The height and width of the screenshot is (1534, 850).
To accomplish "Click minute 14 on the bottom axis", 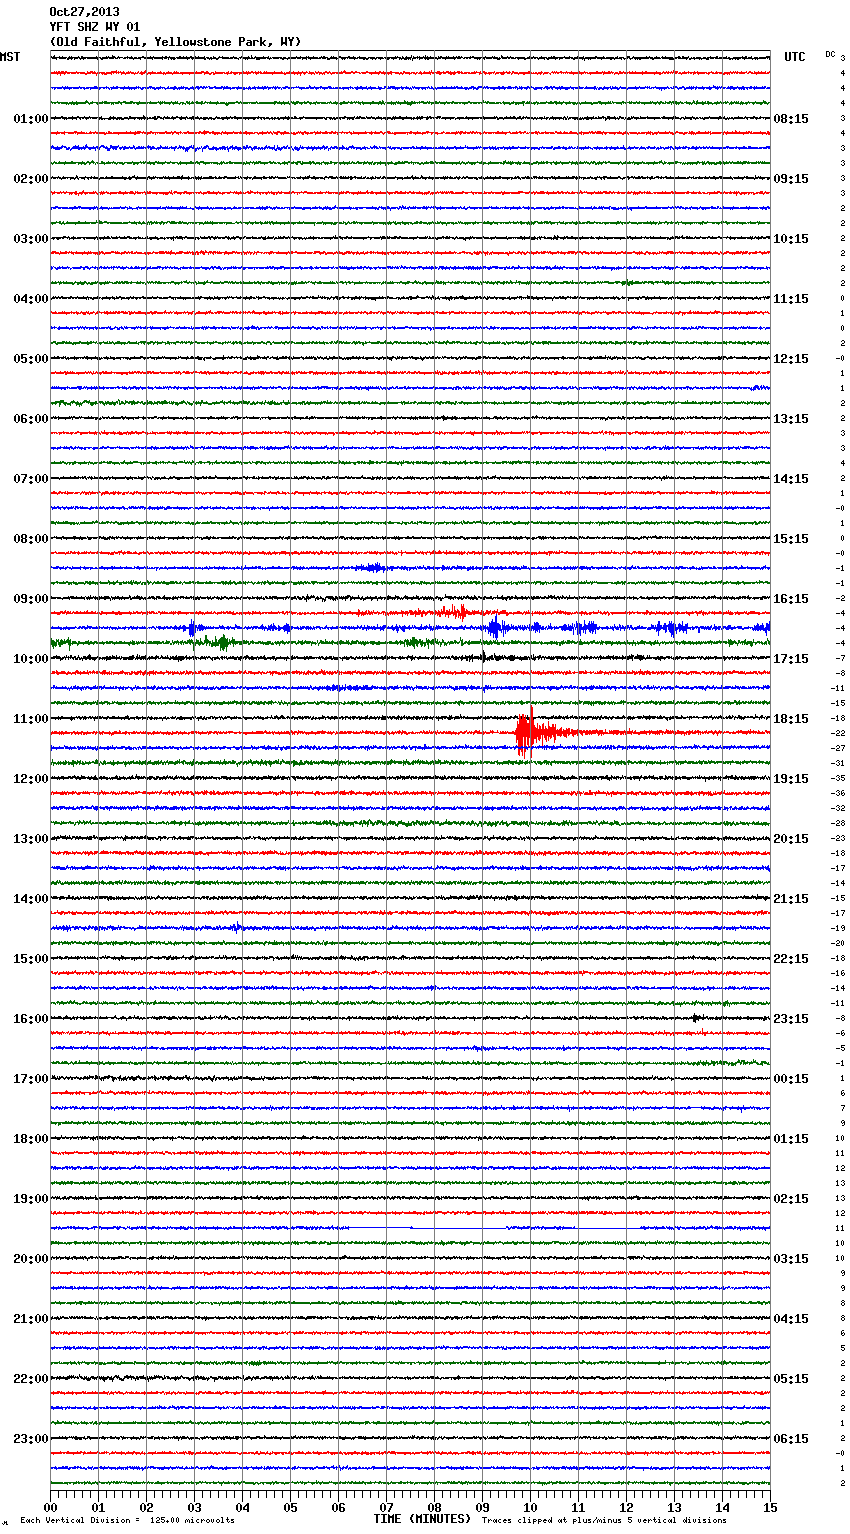I will (722, 1507).
